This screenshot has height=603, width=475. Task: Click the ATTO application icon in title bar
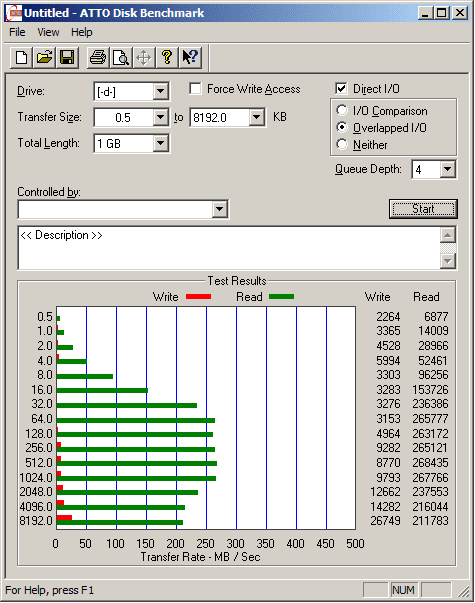click(x=14, y=13)
